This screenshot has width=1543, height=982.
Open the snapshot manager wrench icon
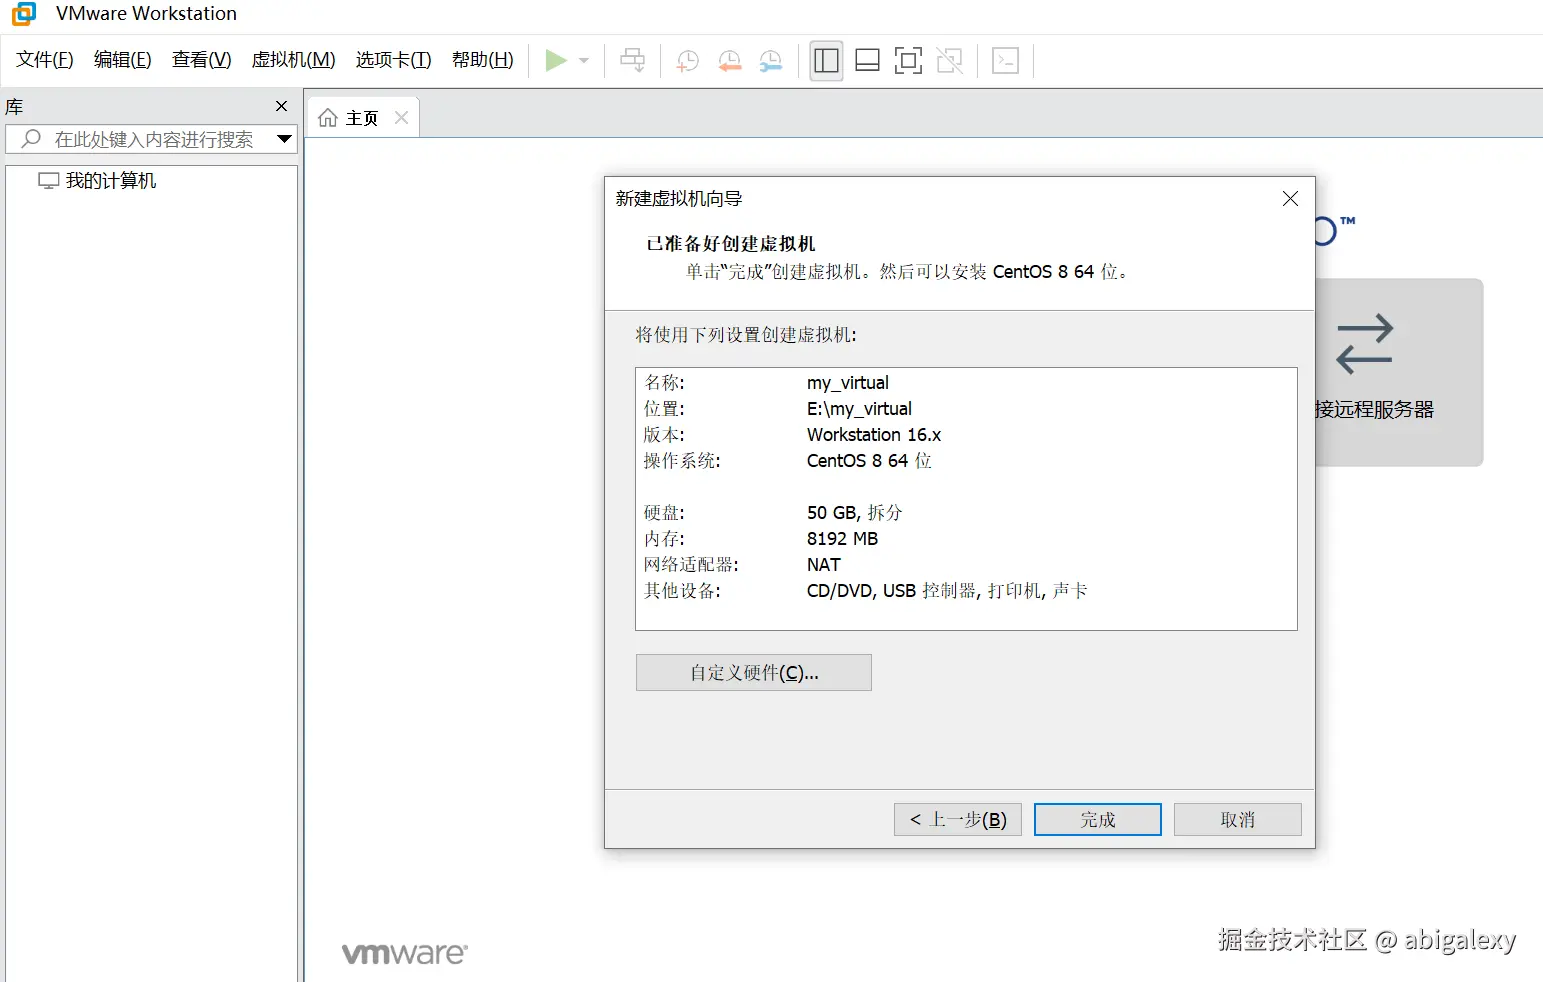770,60
